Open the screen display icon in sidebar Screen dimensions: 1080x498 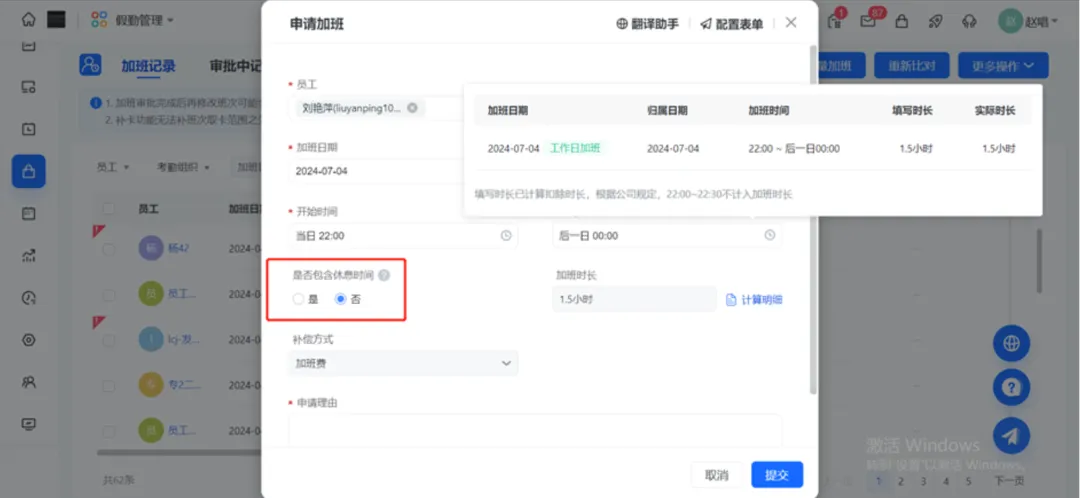(28, 424)
